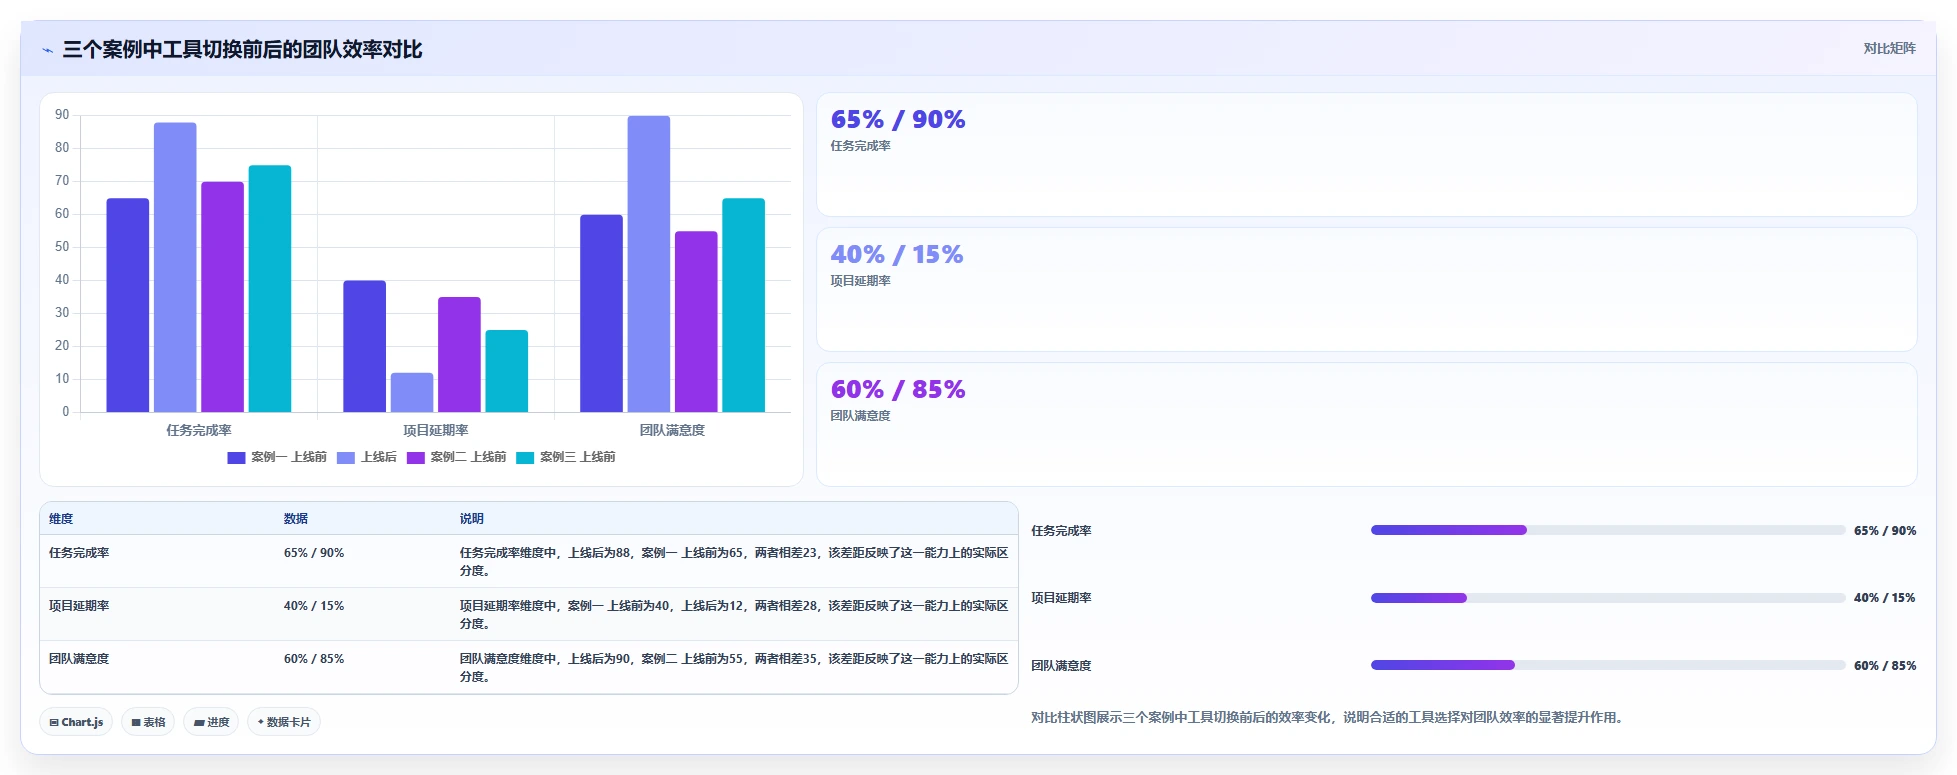Click the 60% / 85% progress value label
The height and width of the screenshot is (775, 1957).
(1885, 666)
